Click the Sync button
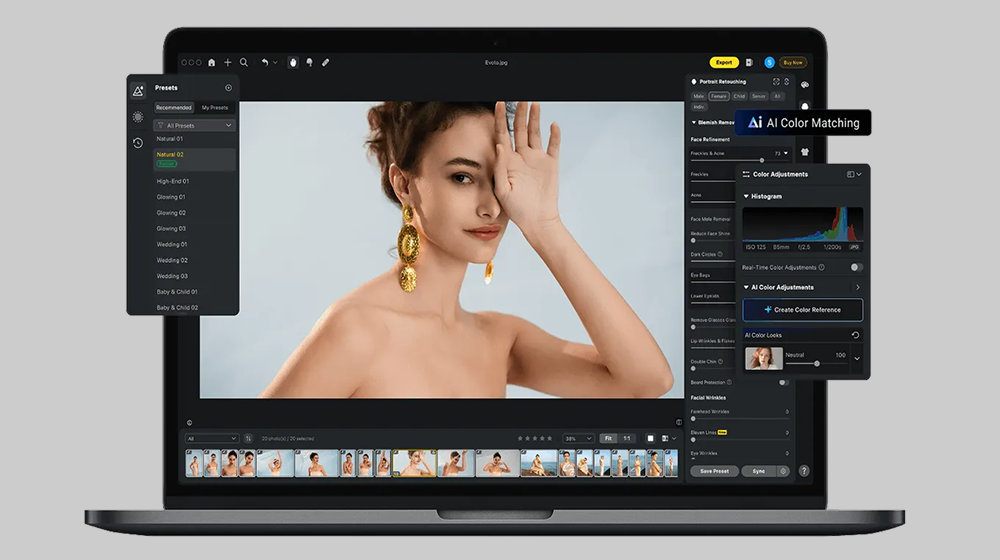Screen dimensions: 1000x560 tap(758, 471)
